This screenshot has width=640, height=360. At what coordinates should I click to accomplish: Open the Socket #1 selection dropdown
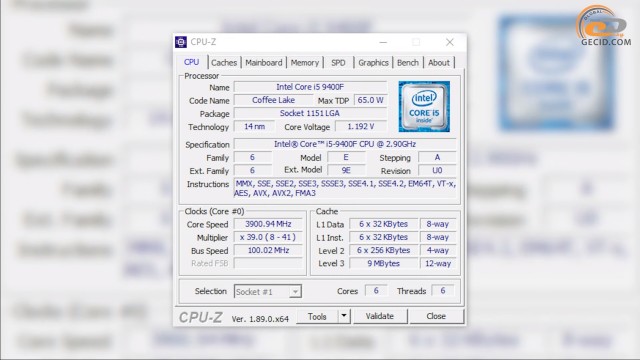point(268,291)
